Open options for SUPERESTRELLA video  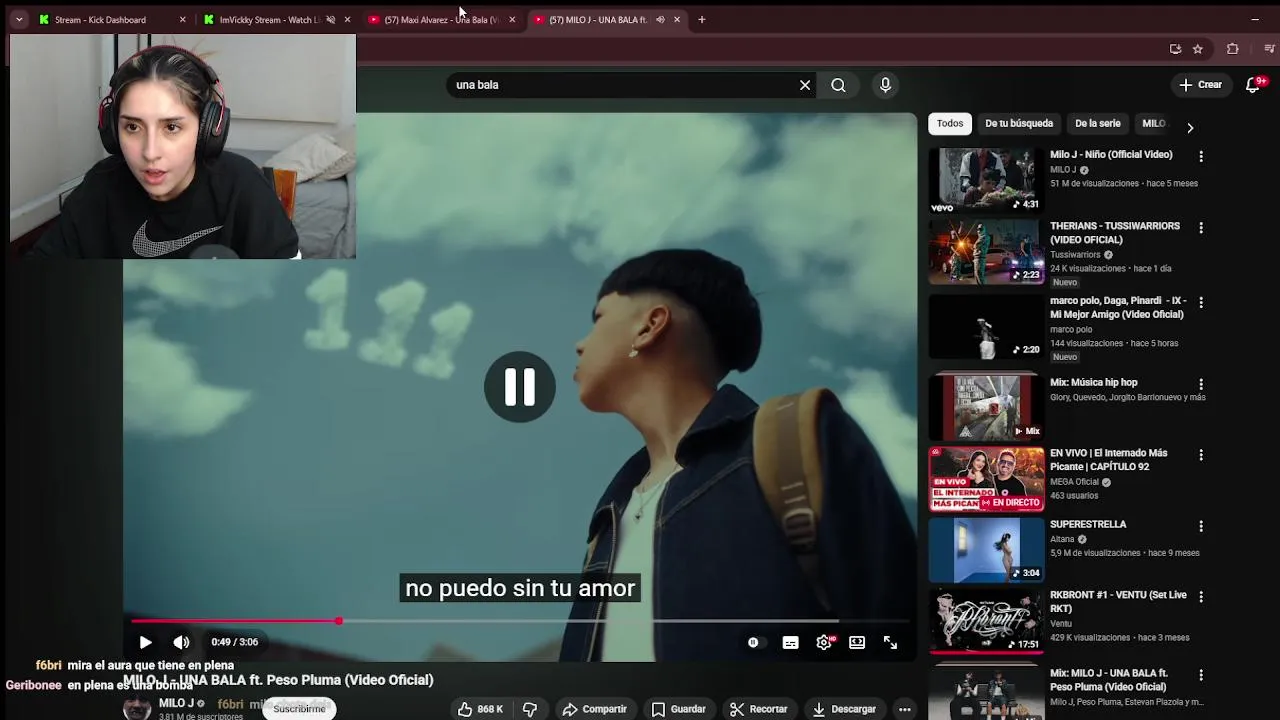(x=1201, y=526)
